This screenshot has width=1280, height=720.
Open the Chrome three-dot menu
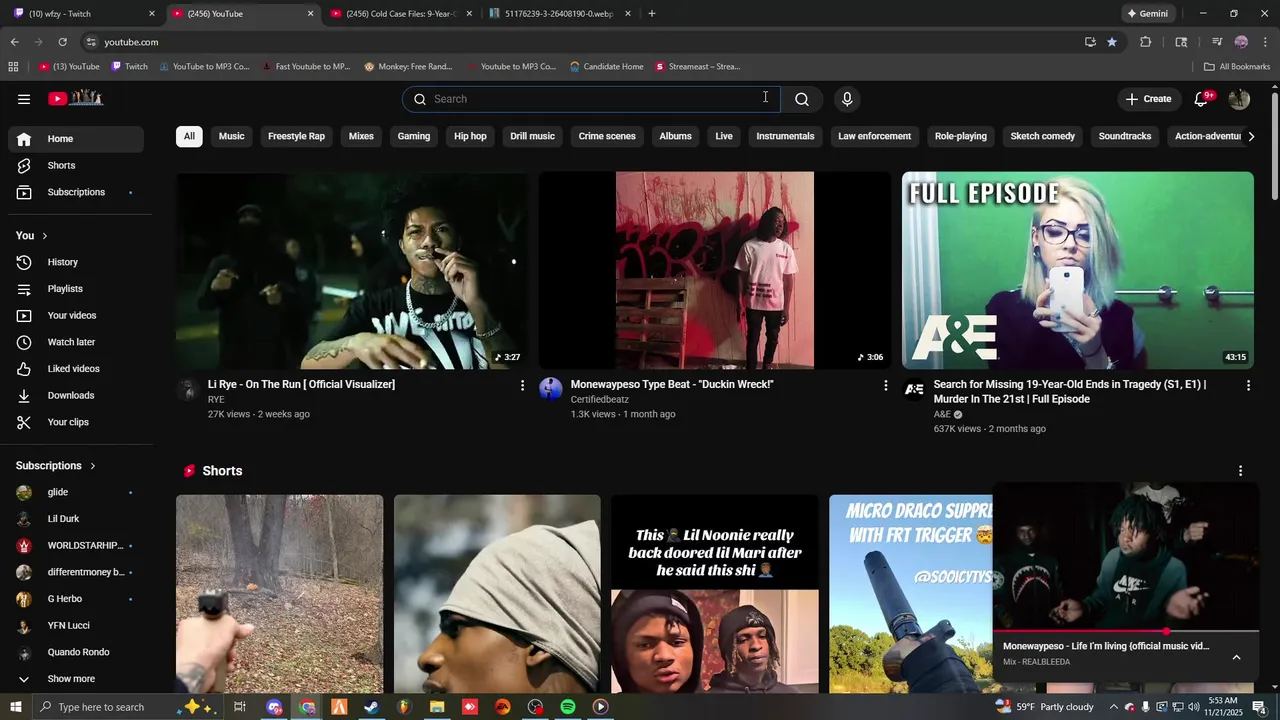pos(1266,42)
